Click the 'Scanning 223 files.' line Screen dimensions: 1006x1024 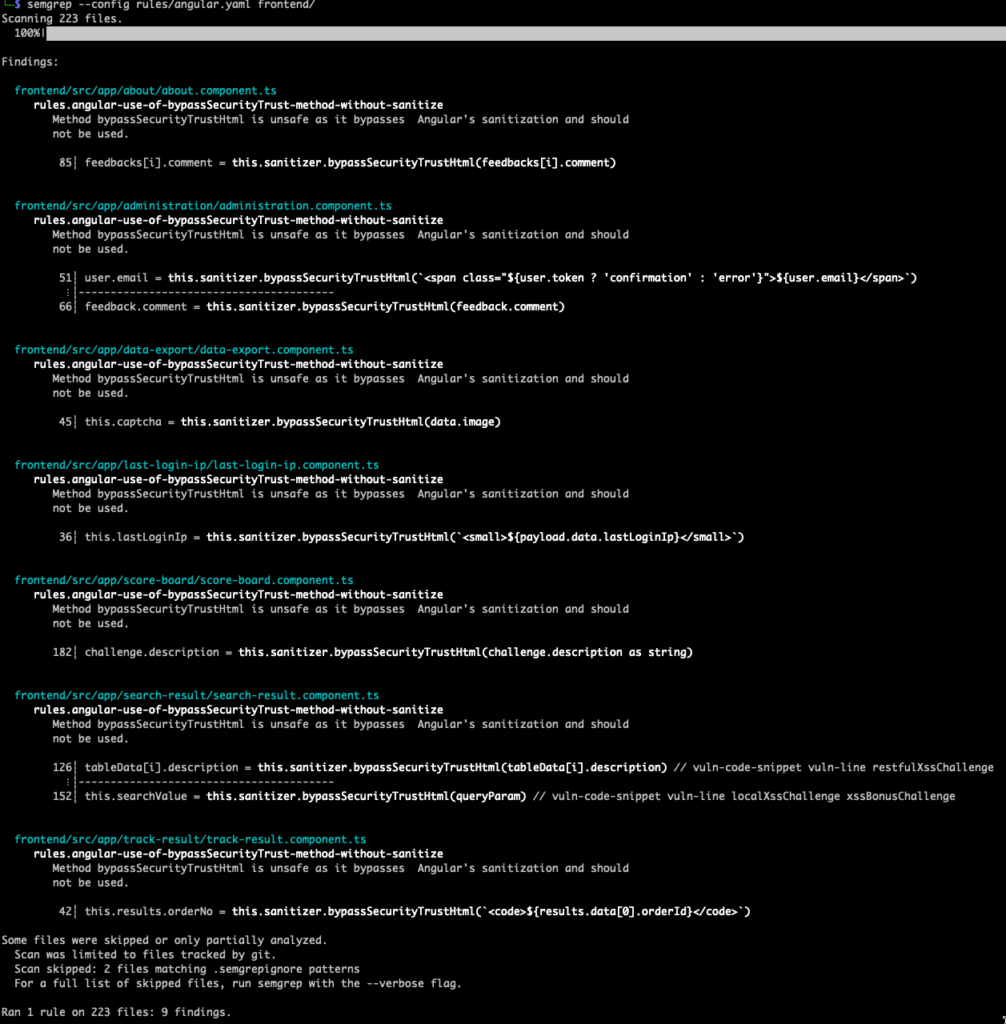tap(61, 19)
